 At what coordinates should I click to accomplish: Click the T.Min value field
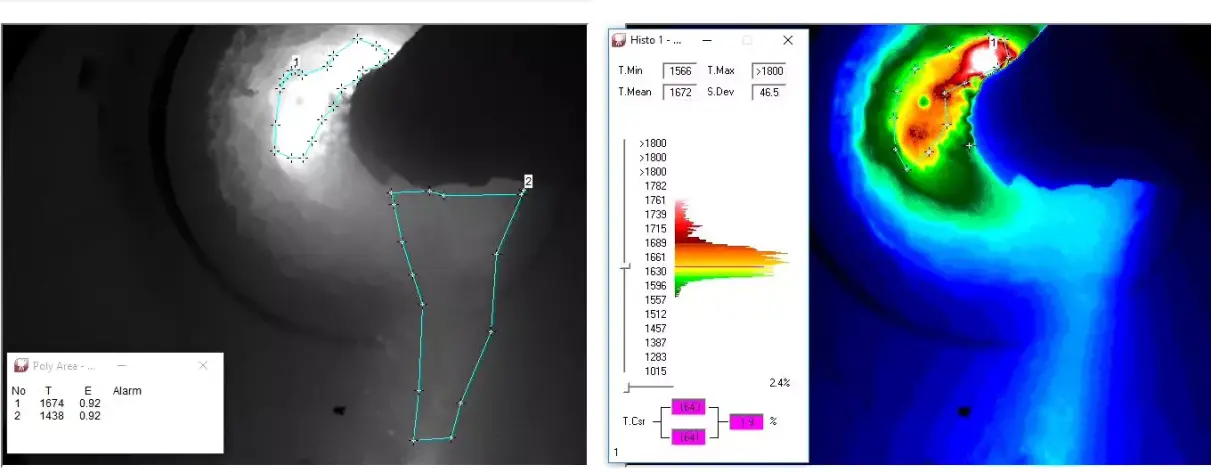[x=679, y=71]
